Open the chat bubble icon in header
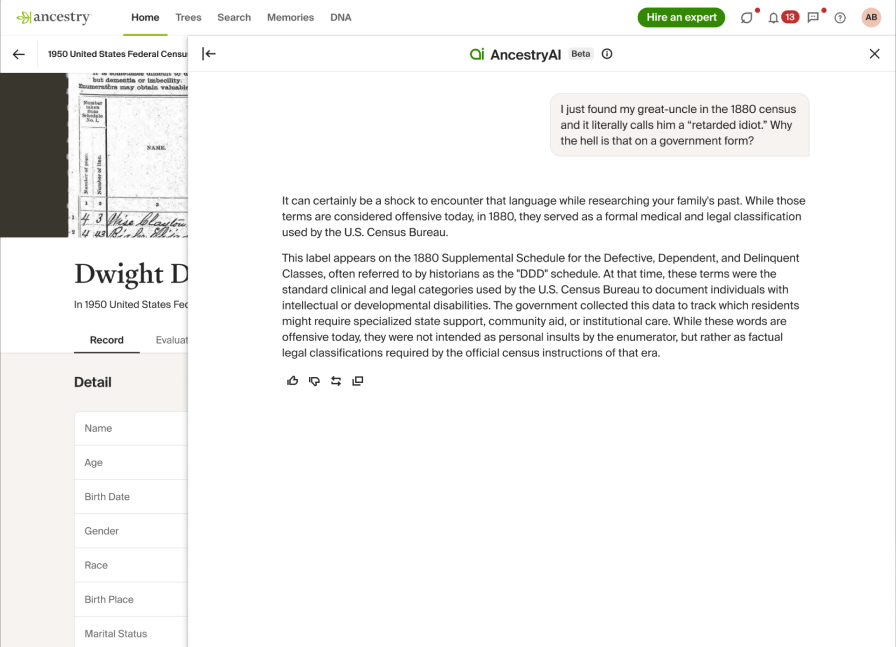This screenshot has width=896, height=647. 746,18
